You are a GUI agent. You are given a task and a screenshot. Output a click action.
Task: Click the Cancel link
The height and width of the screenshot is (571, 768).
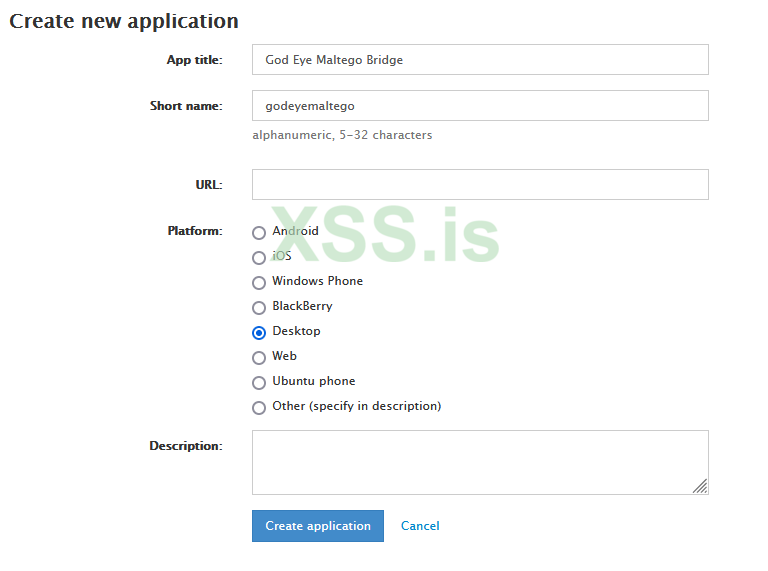pos(420,526)
